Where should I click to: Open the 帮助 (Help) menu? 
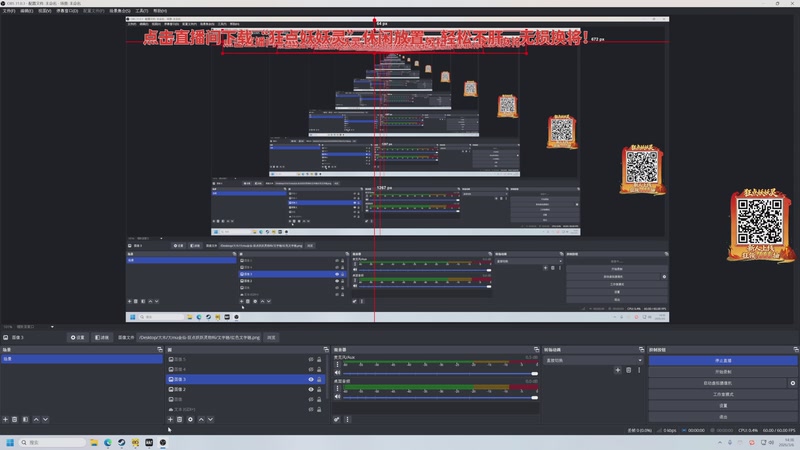tap(160, 11)
